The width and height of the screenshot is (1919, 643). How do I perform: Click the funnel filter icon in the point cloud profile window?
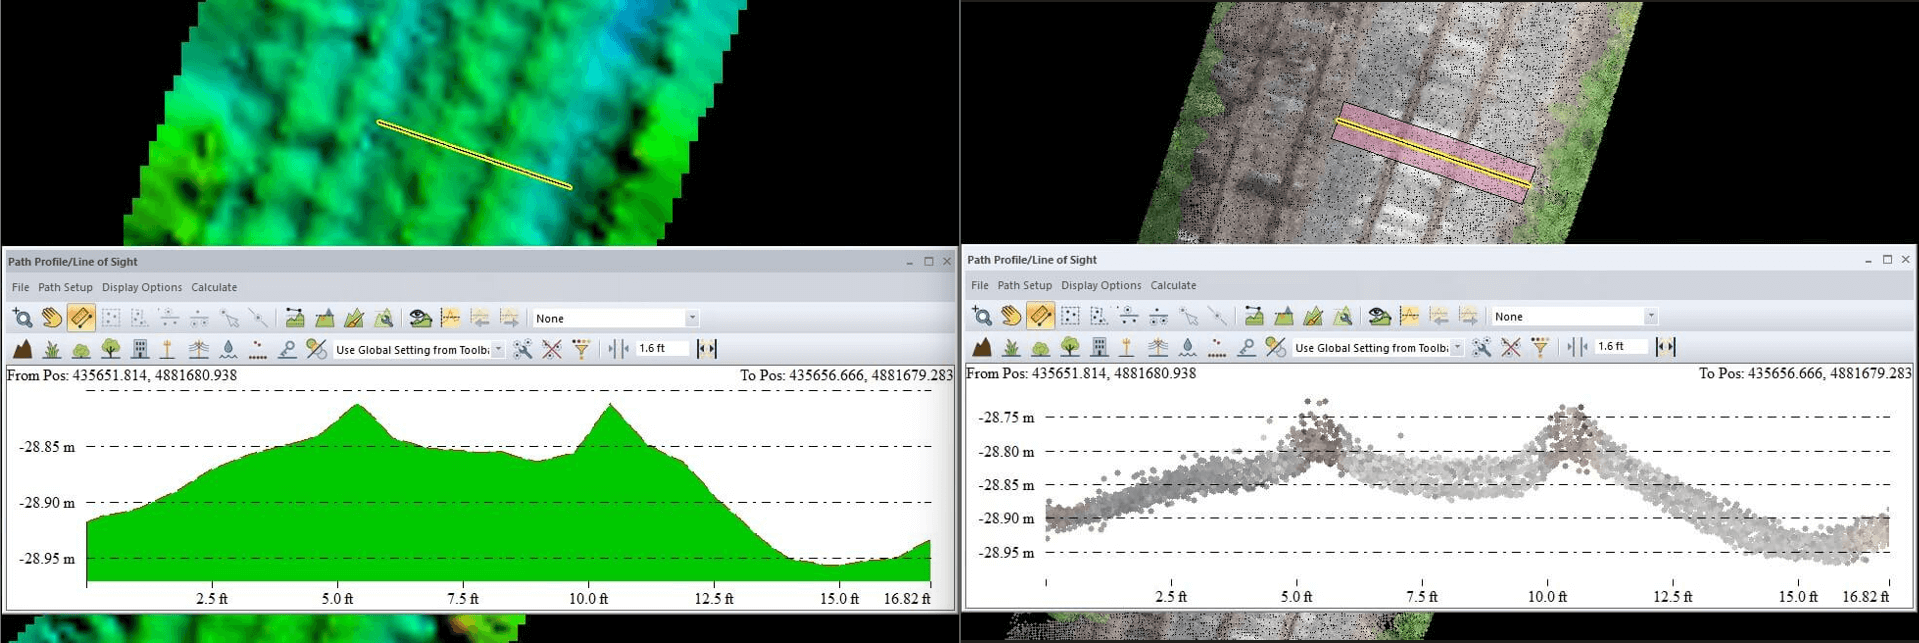click(1540, 347)
